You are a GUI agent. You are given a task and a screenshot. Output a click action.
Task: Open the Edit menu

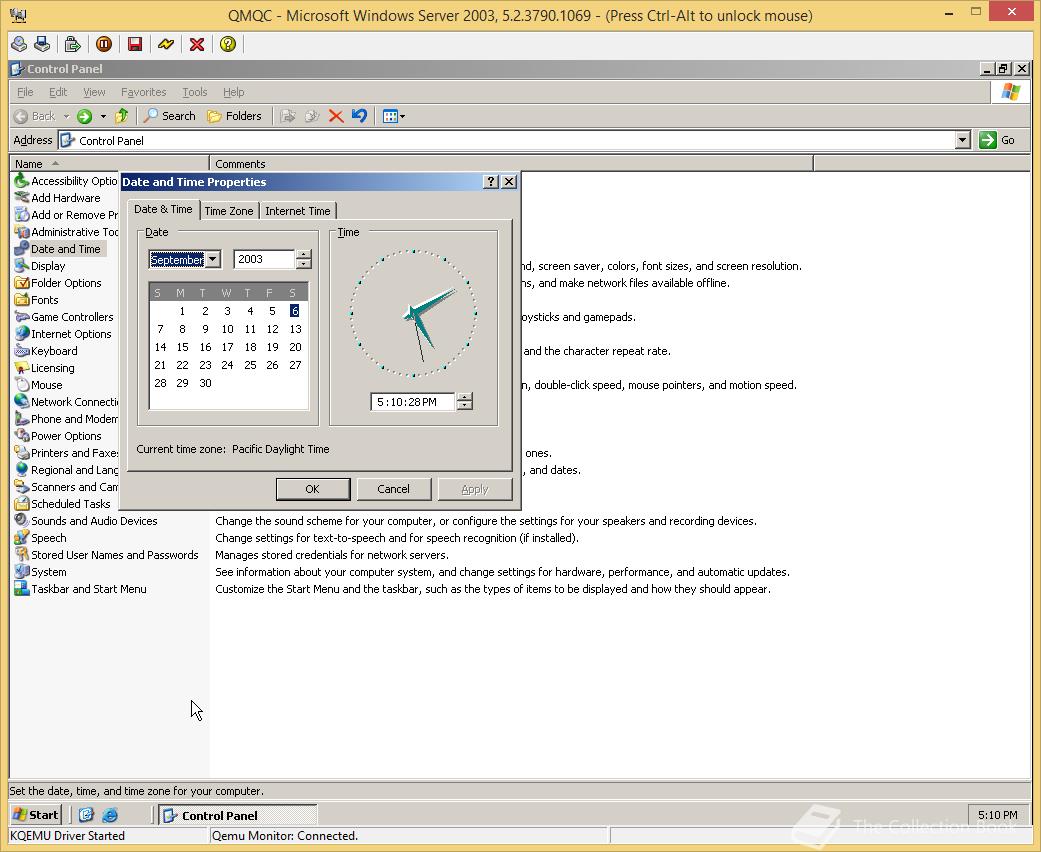click(x=58, y=92)
